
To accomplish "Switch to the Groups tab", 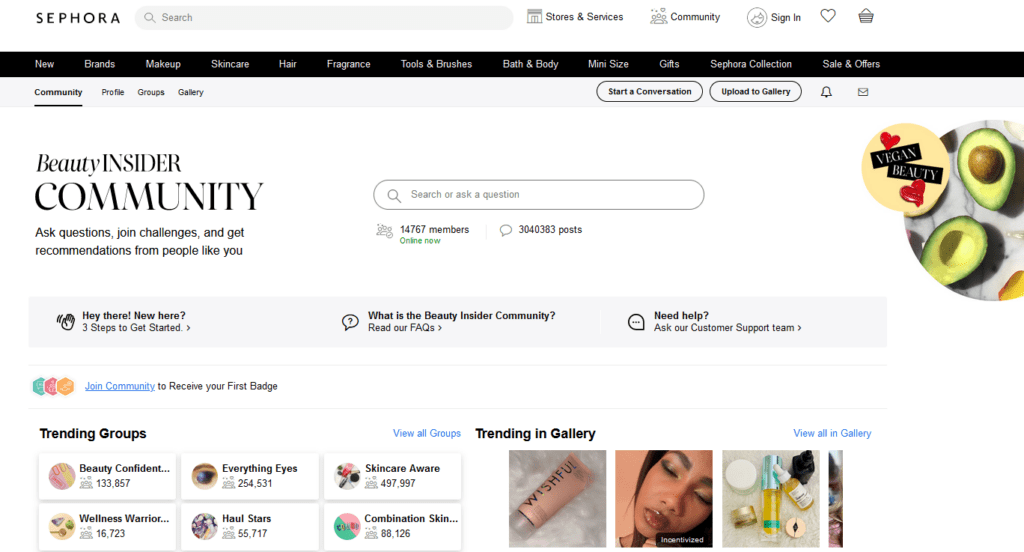I will point(151,92).
